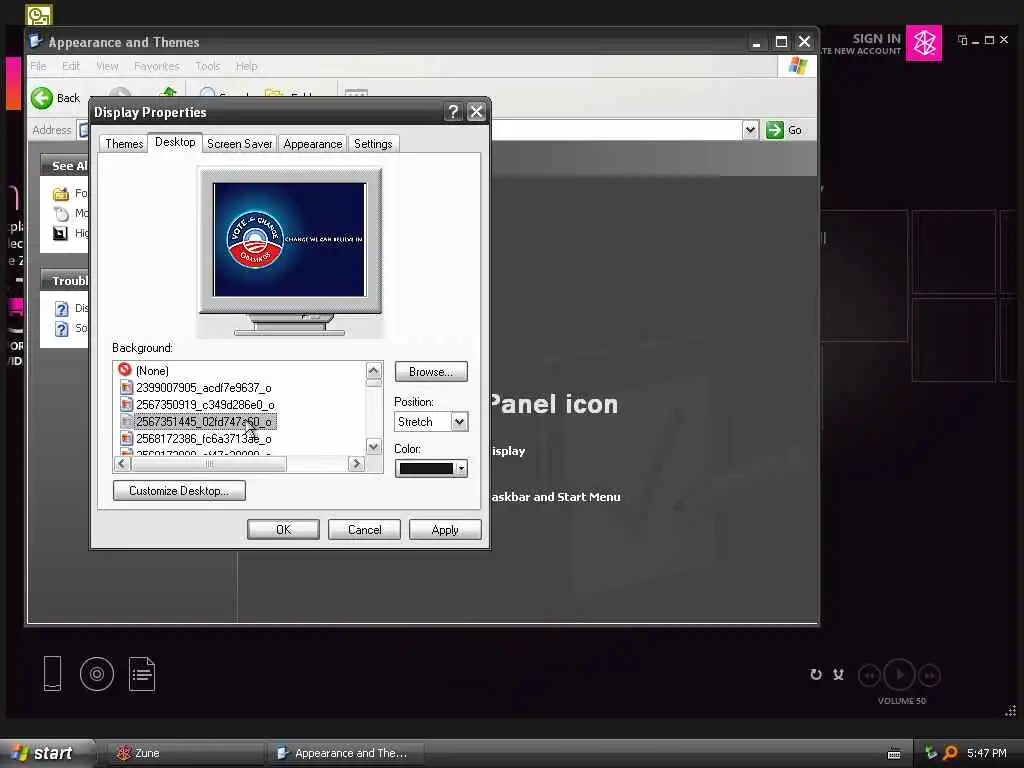
Task: Click the background list scroll left arrow
Action: 122,464
